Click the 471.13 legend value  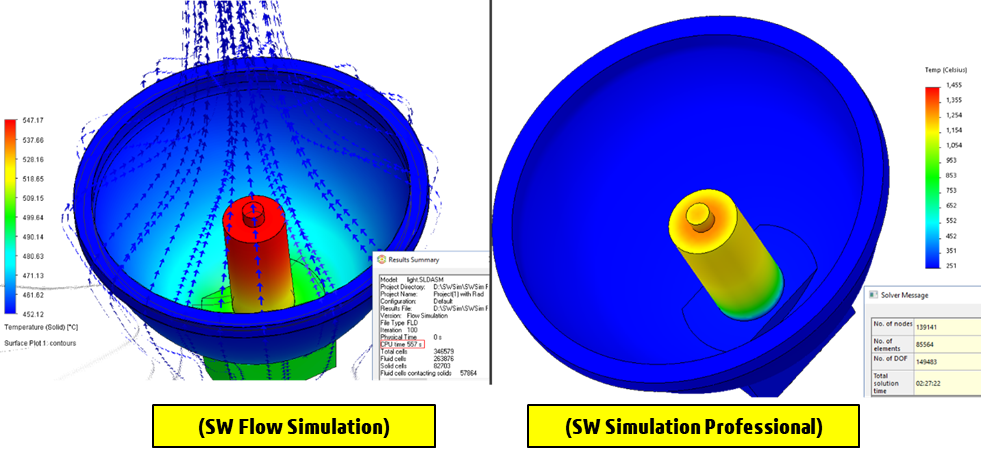pos(34,275)
